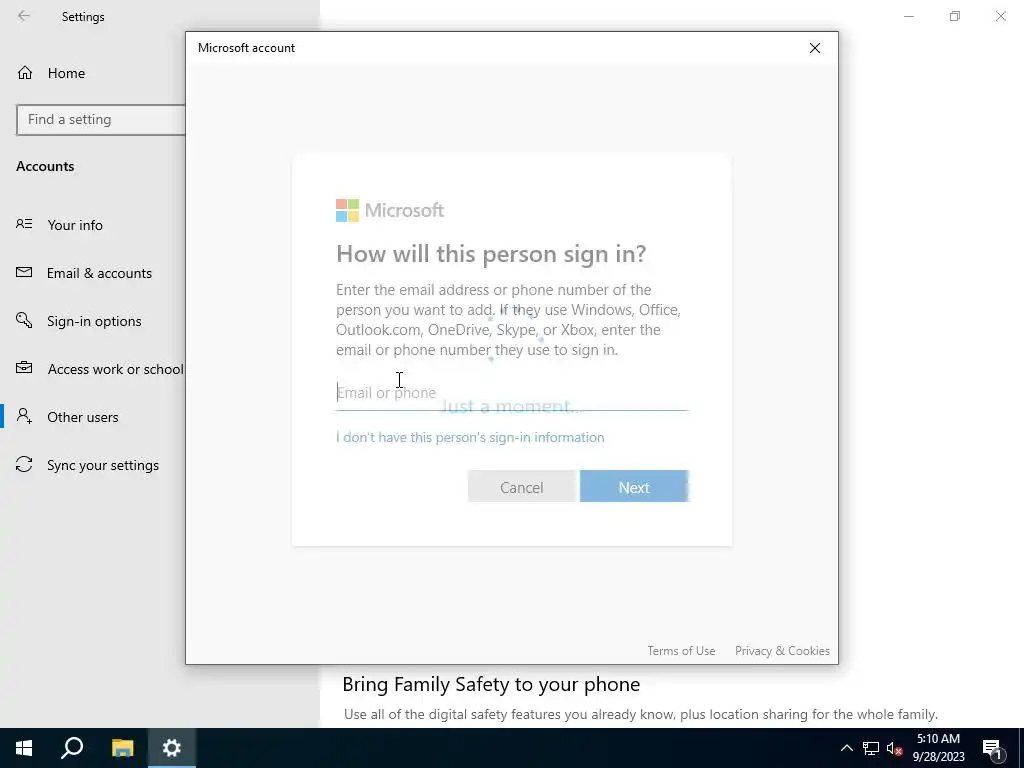Click the Cancel button

click(522, 487)
